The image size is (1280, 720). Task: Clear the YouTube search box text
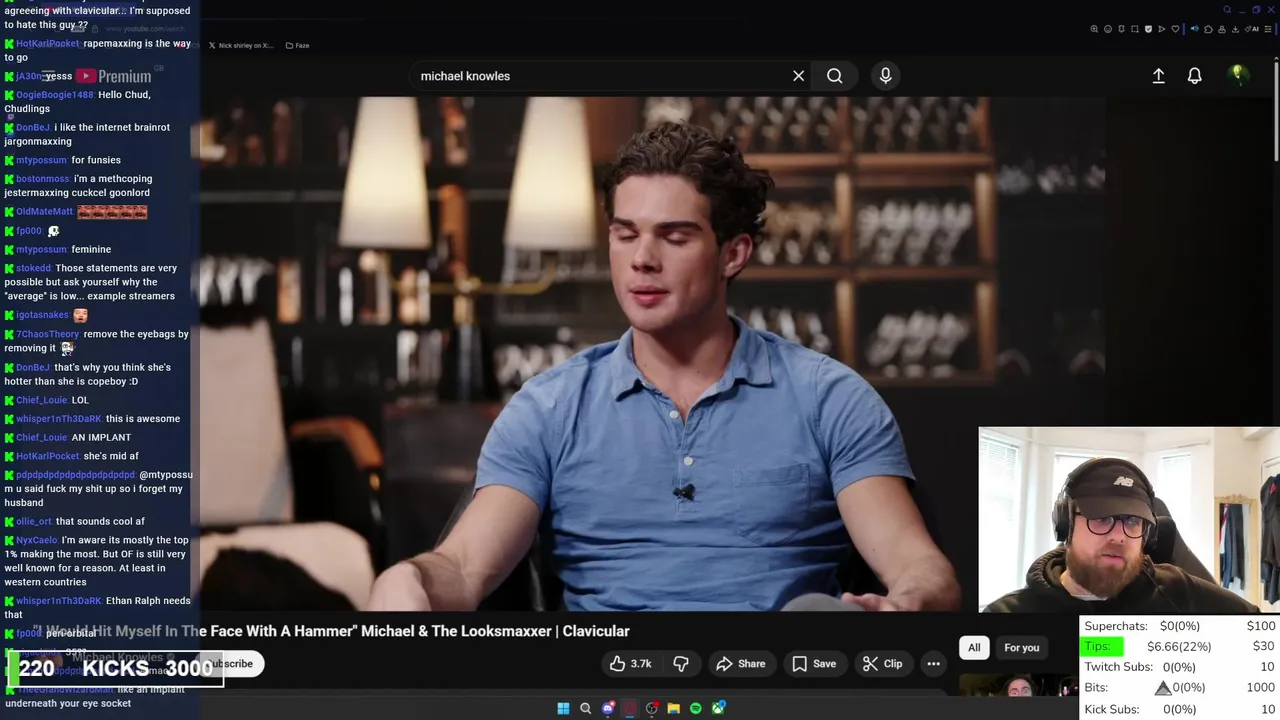pyautogui.click(x=798, y=76)
